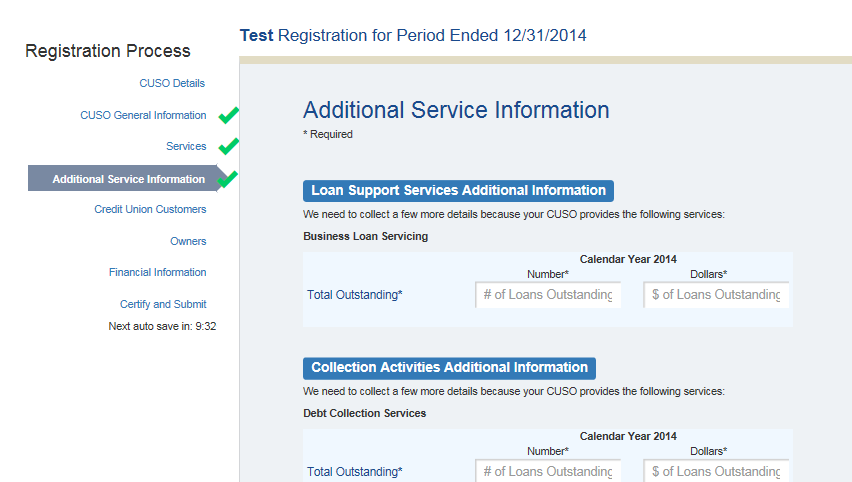Focus Business Loan Servicing dollars outstanding field
Image resolution: width=852 pixels, height=482 pixels.
(716, 295)
